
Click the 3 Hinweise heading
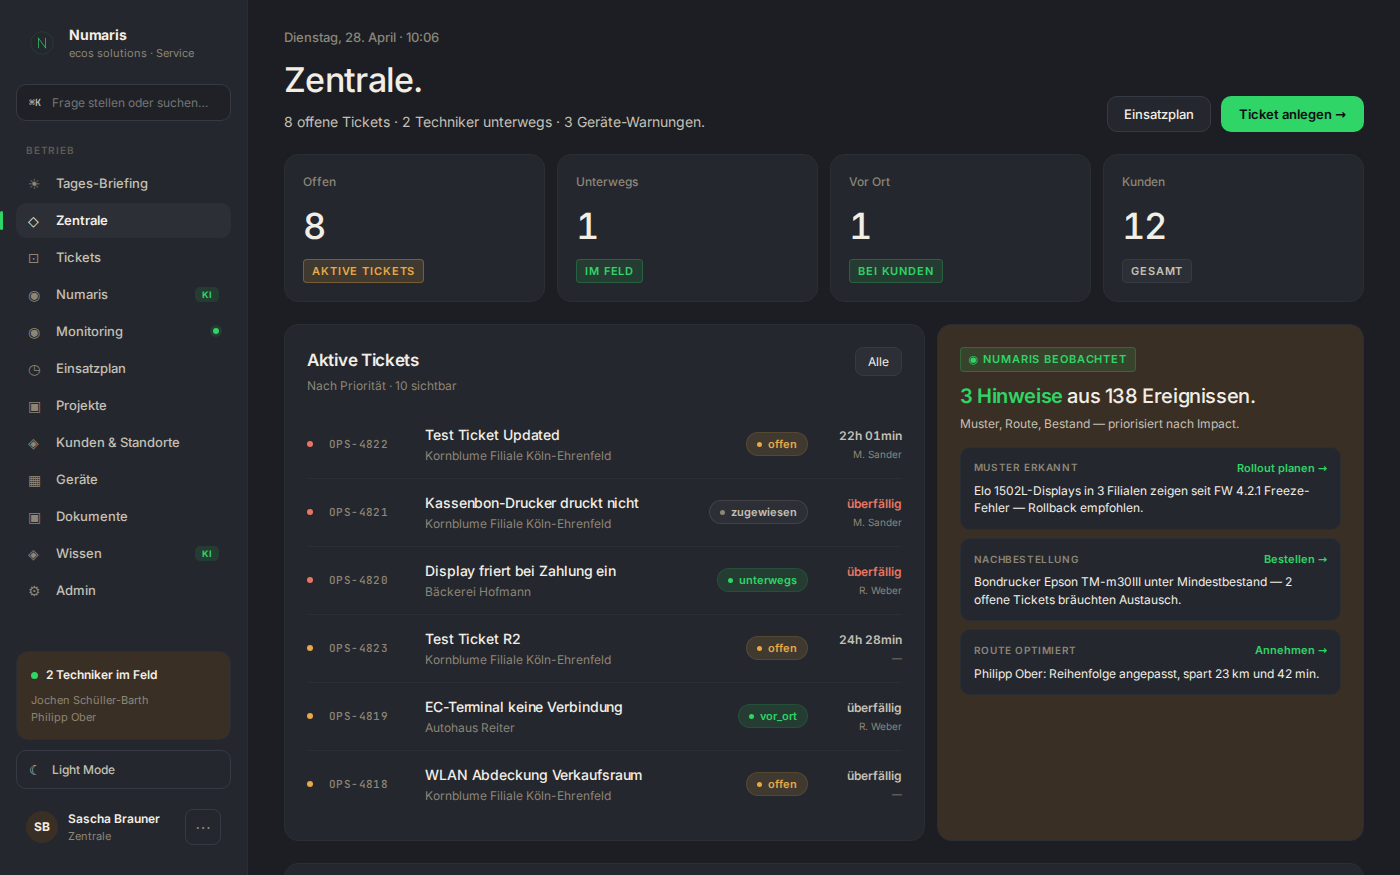(x=1108, y=396)
